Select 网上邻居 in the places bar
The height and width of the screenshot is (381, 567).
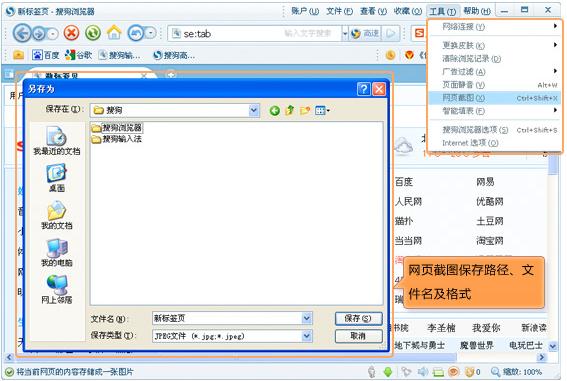point(56,289)
